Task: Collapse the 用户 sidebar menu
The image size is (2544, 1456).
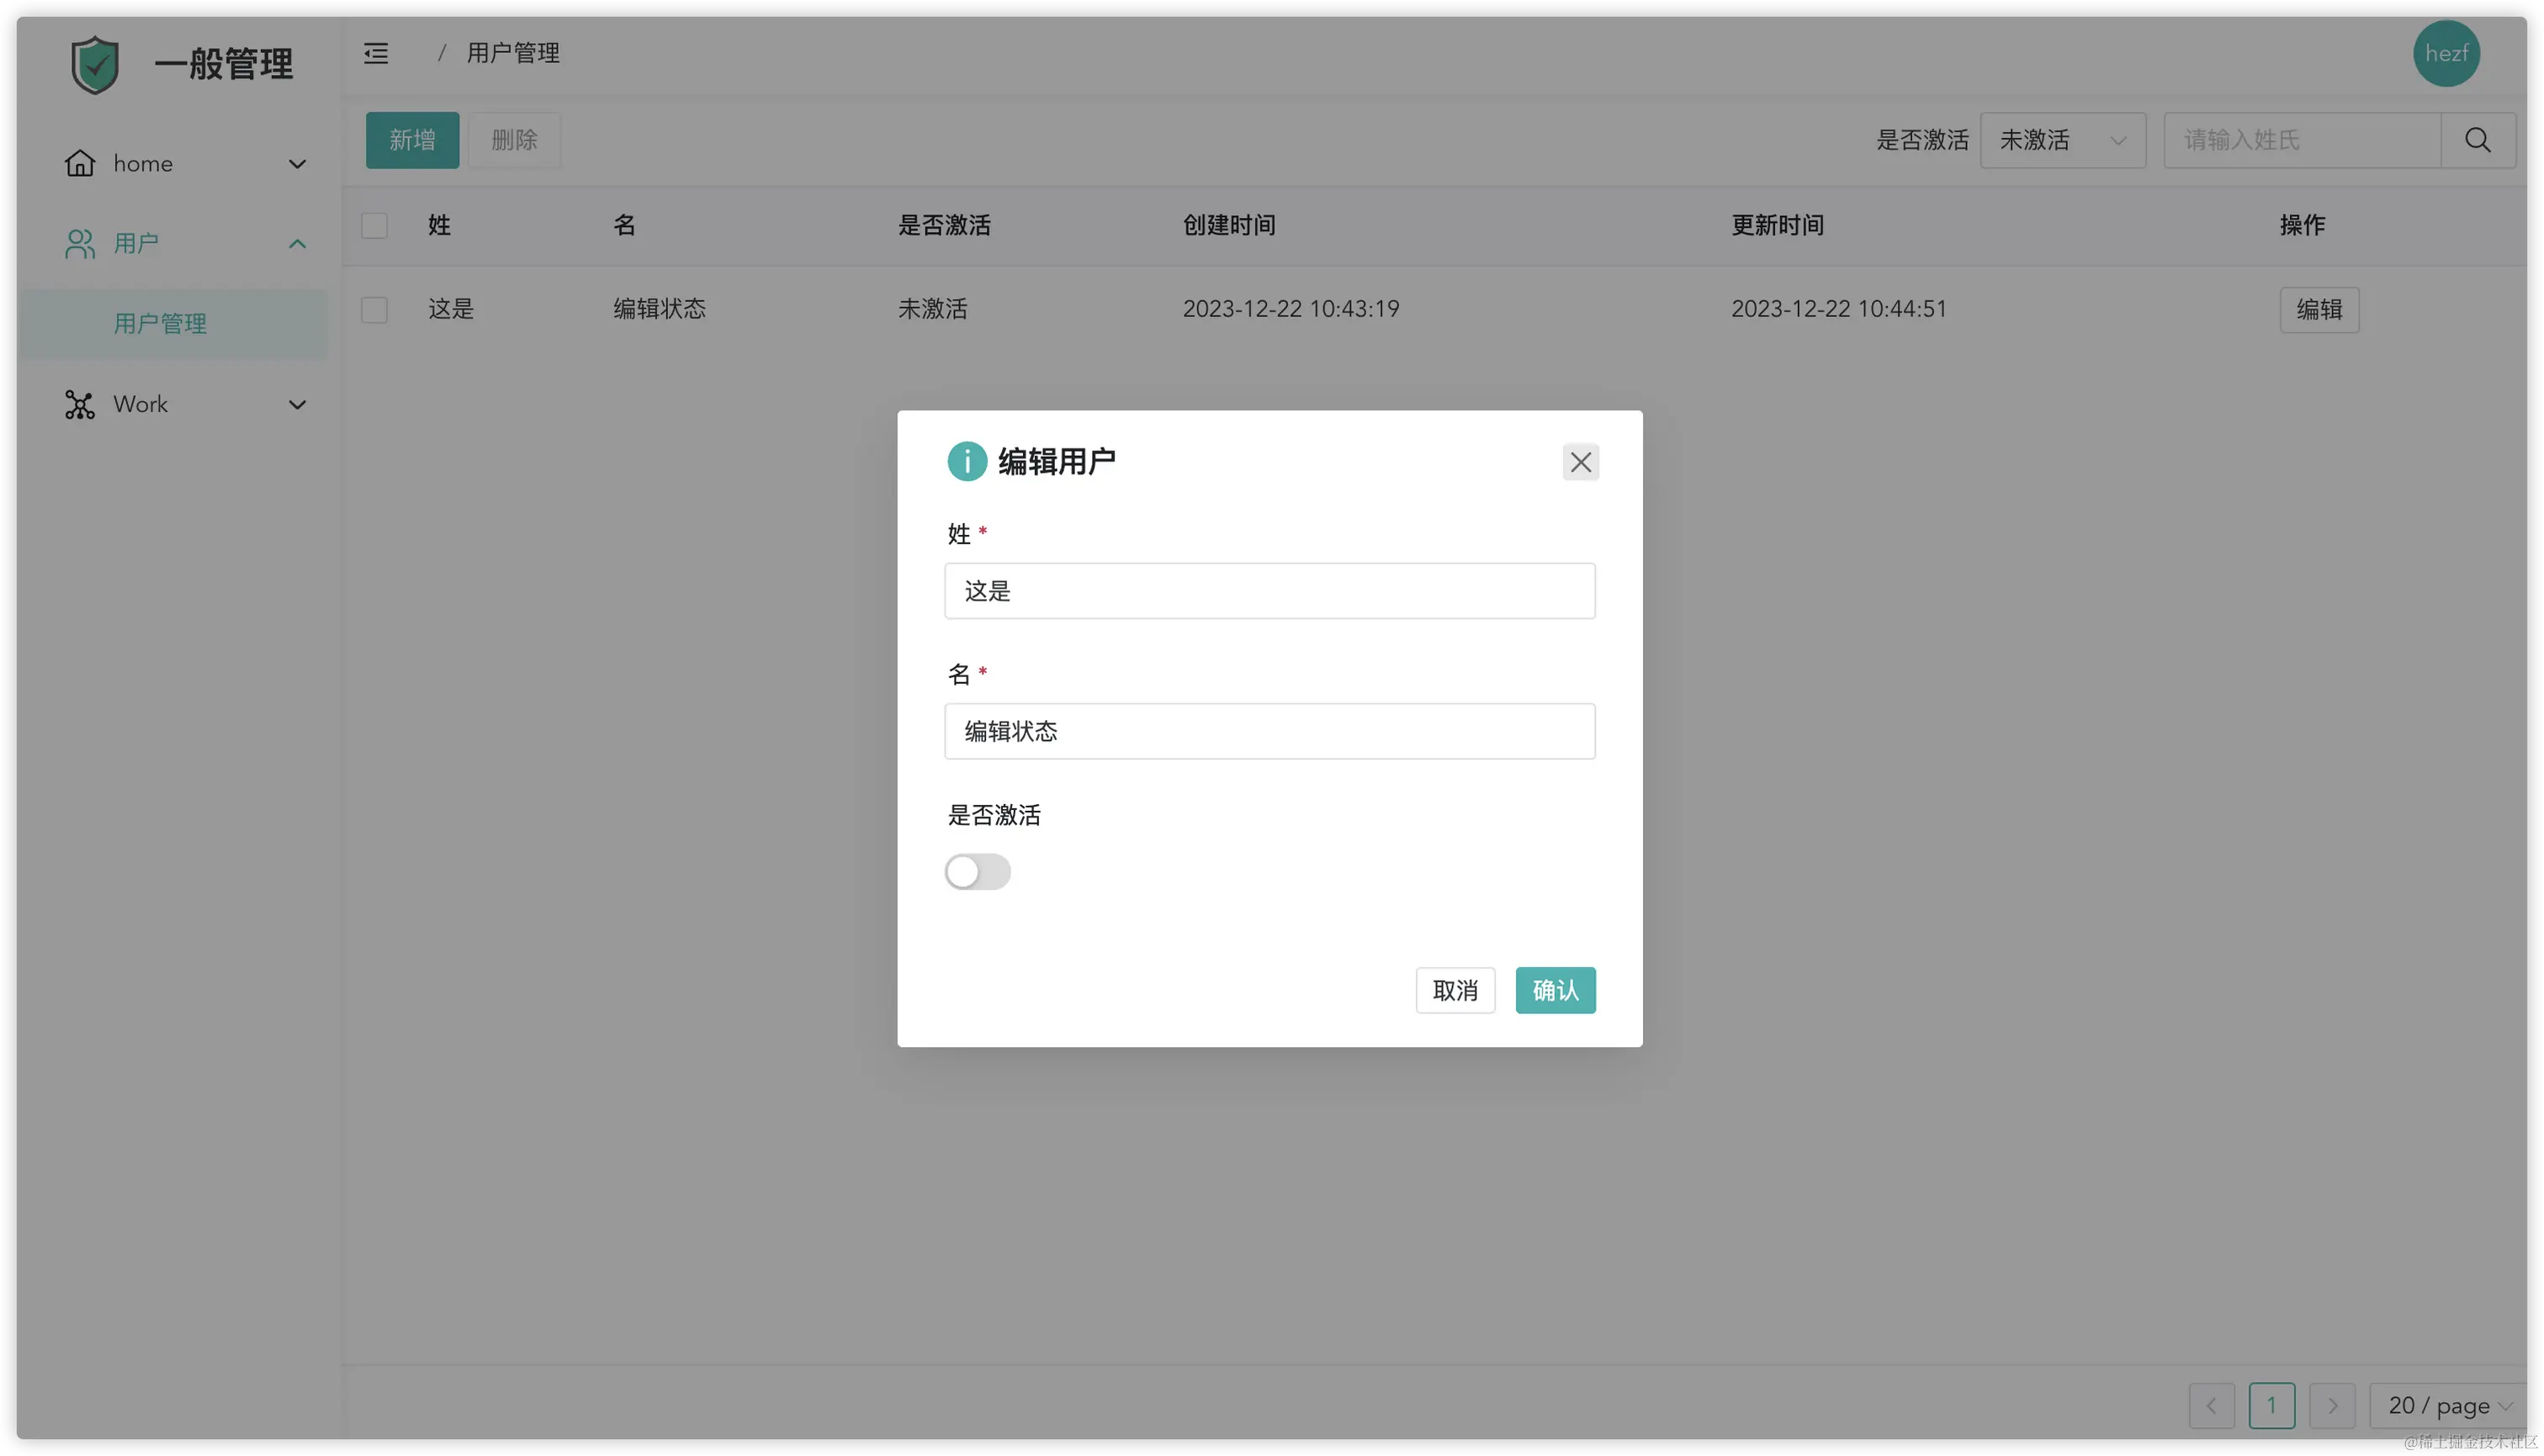Action: 297,244
